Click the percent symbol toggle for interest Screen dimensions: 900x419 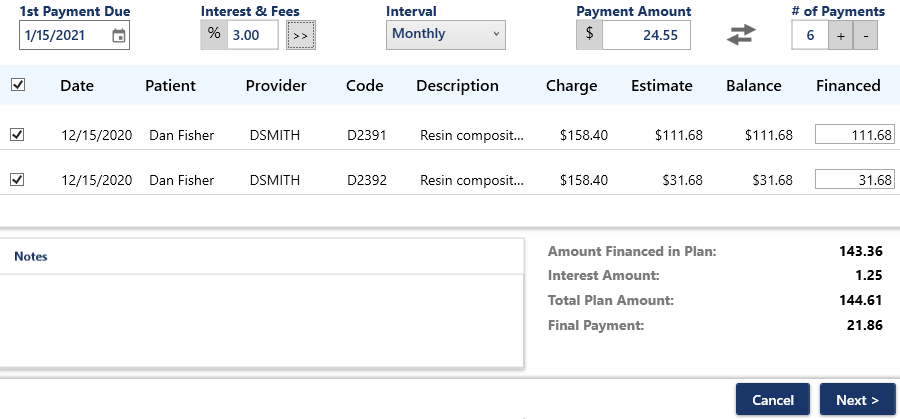point(213,34)
